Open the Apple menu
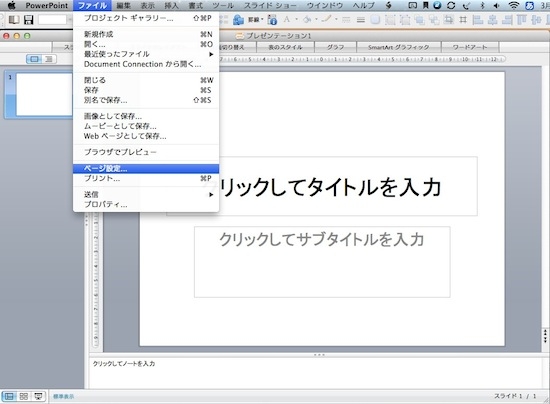The image size is (550, 404). coord(12,5)
